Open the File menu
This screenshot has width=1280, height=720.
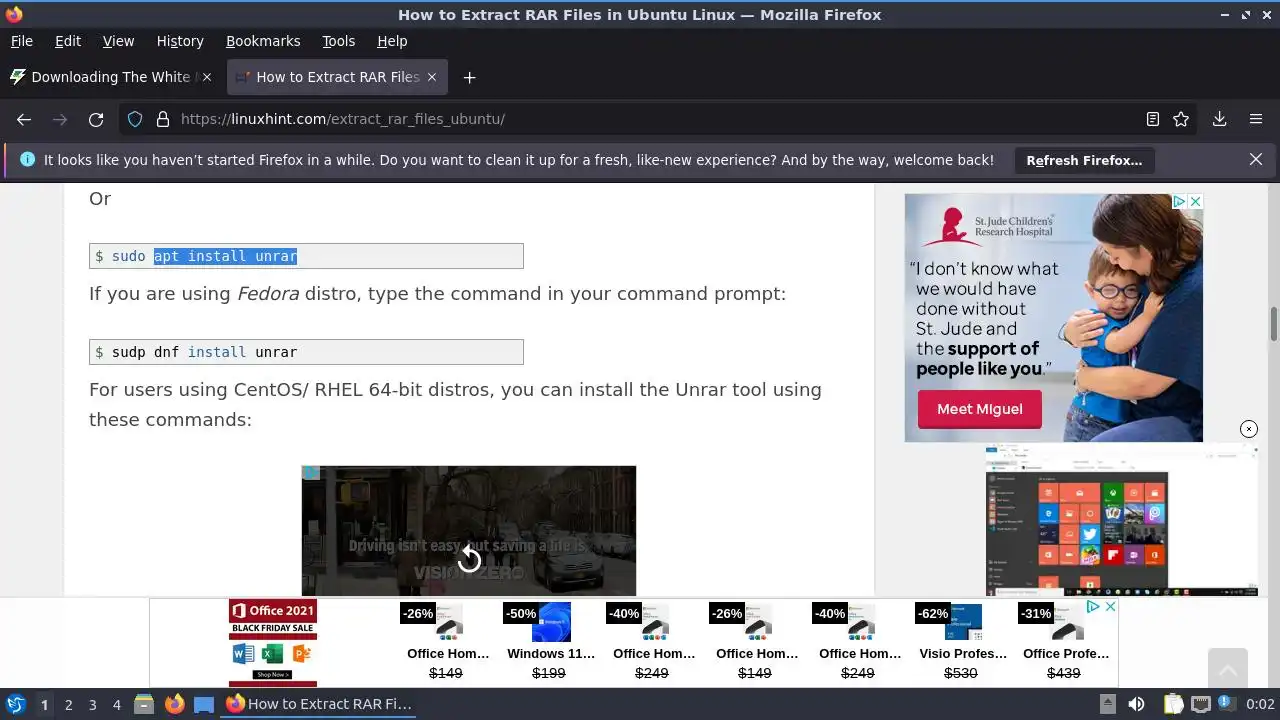(21, 41)
